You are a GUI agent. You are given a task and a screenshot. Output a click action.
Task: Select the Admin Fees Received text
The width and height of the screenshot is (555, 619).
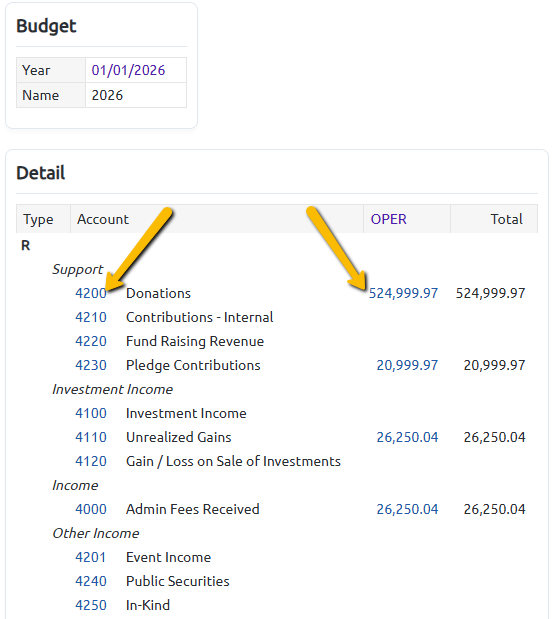click(193, 509)
